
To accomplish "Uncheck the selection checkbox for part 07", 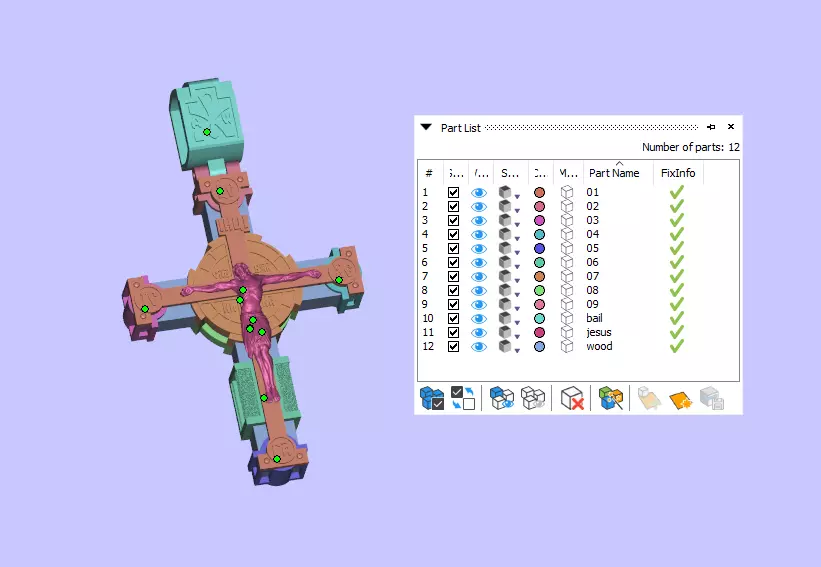I will 453,276.
